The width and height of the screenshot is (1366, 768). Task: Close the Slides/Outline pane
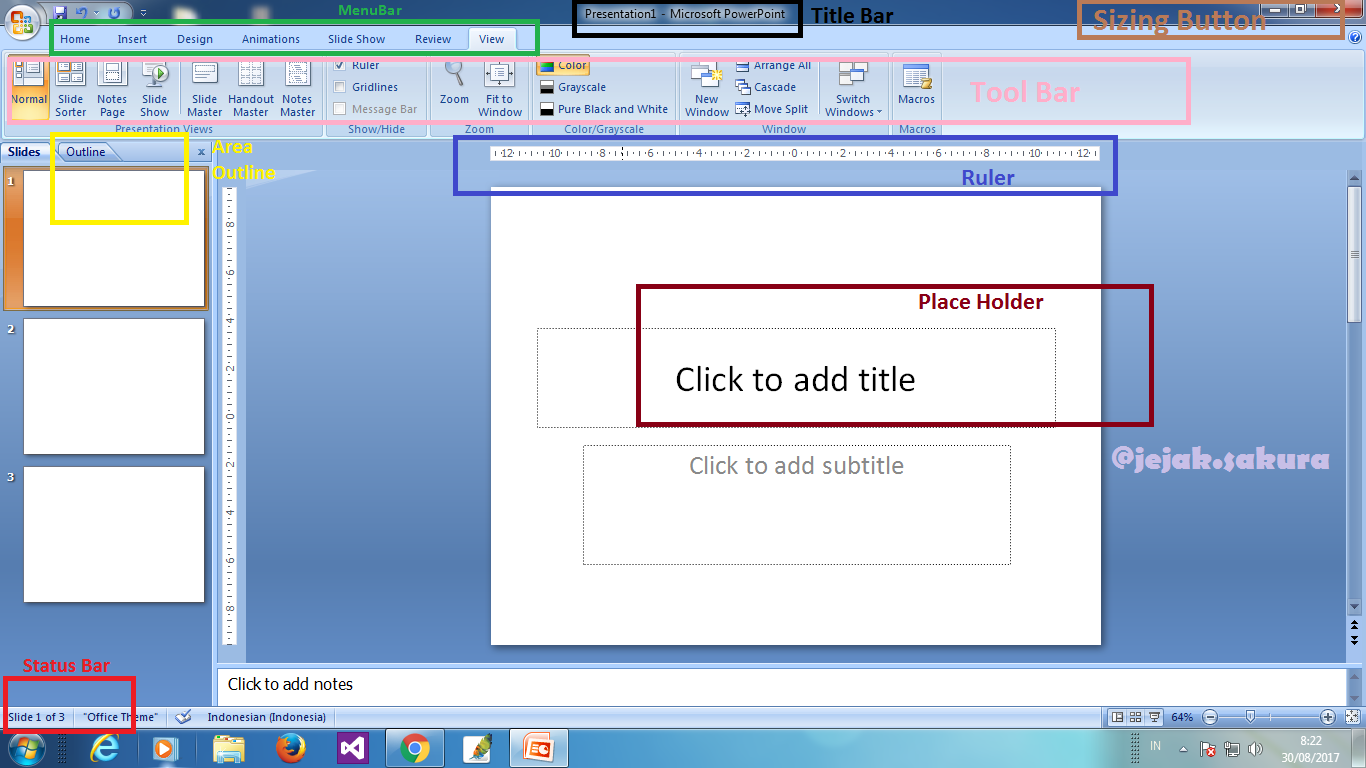[x=201, y=152]
